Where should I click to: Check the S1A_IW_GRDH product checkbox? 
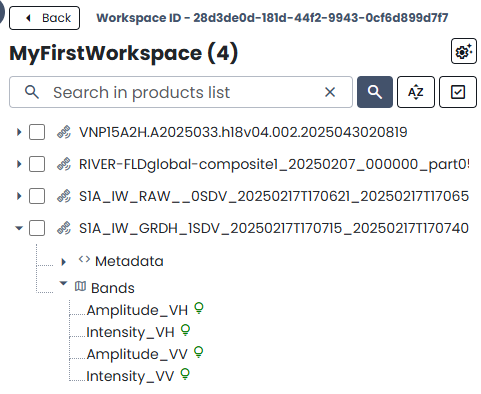tap(37, 228)
